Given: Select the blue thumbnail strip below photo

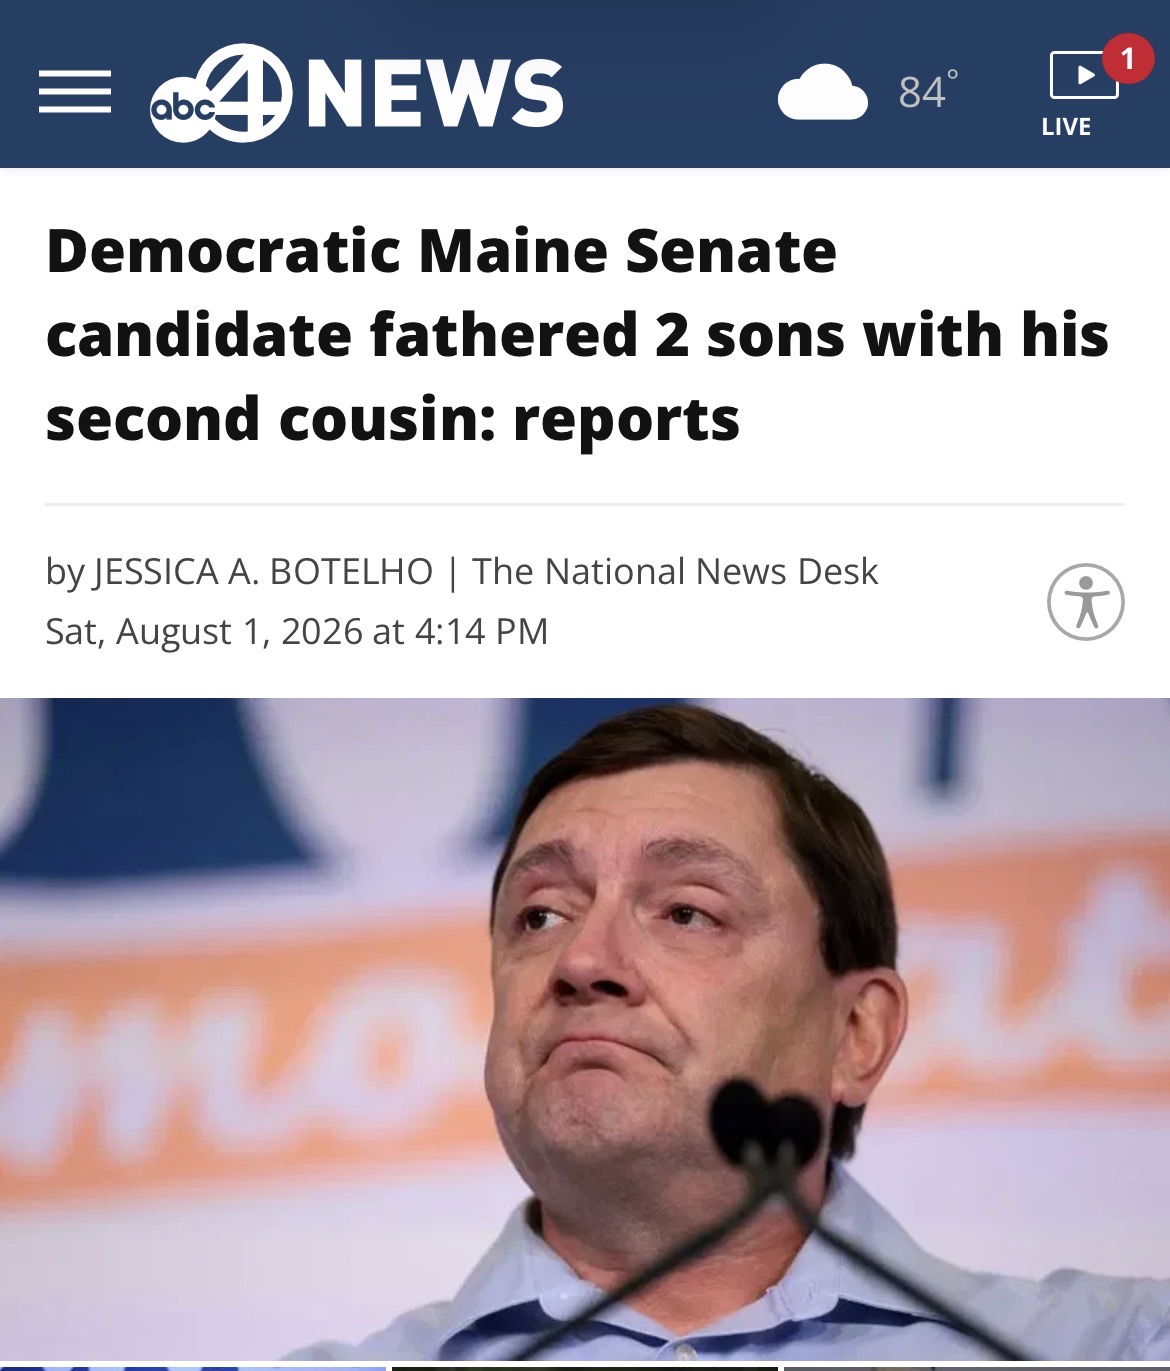Looking at the screenshot, I should click(x=193, y=1368).
